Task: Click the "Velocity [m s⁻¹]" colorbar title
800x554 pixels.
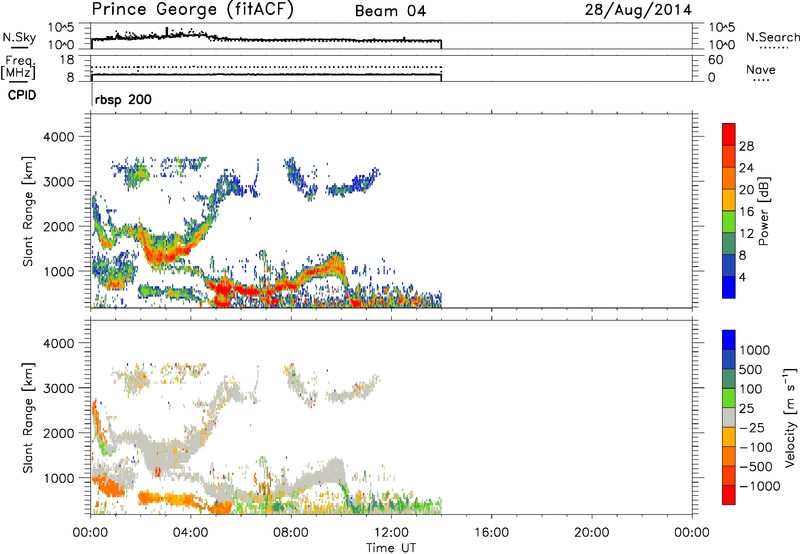Action: (x=790, y=417)
